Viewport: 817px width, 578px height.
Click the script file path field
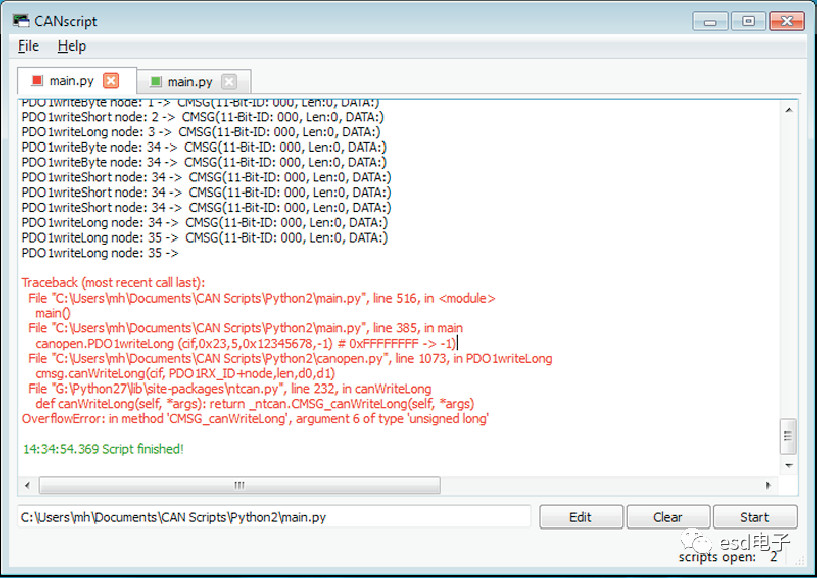click(273, 517)
